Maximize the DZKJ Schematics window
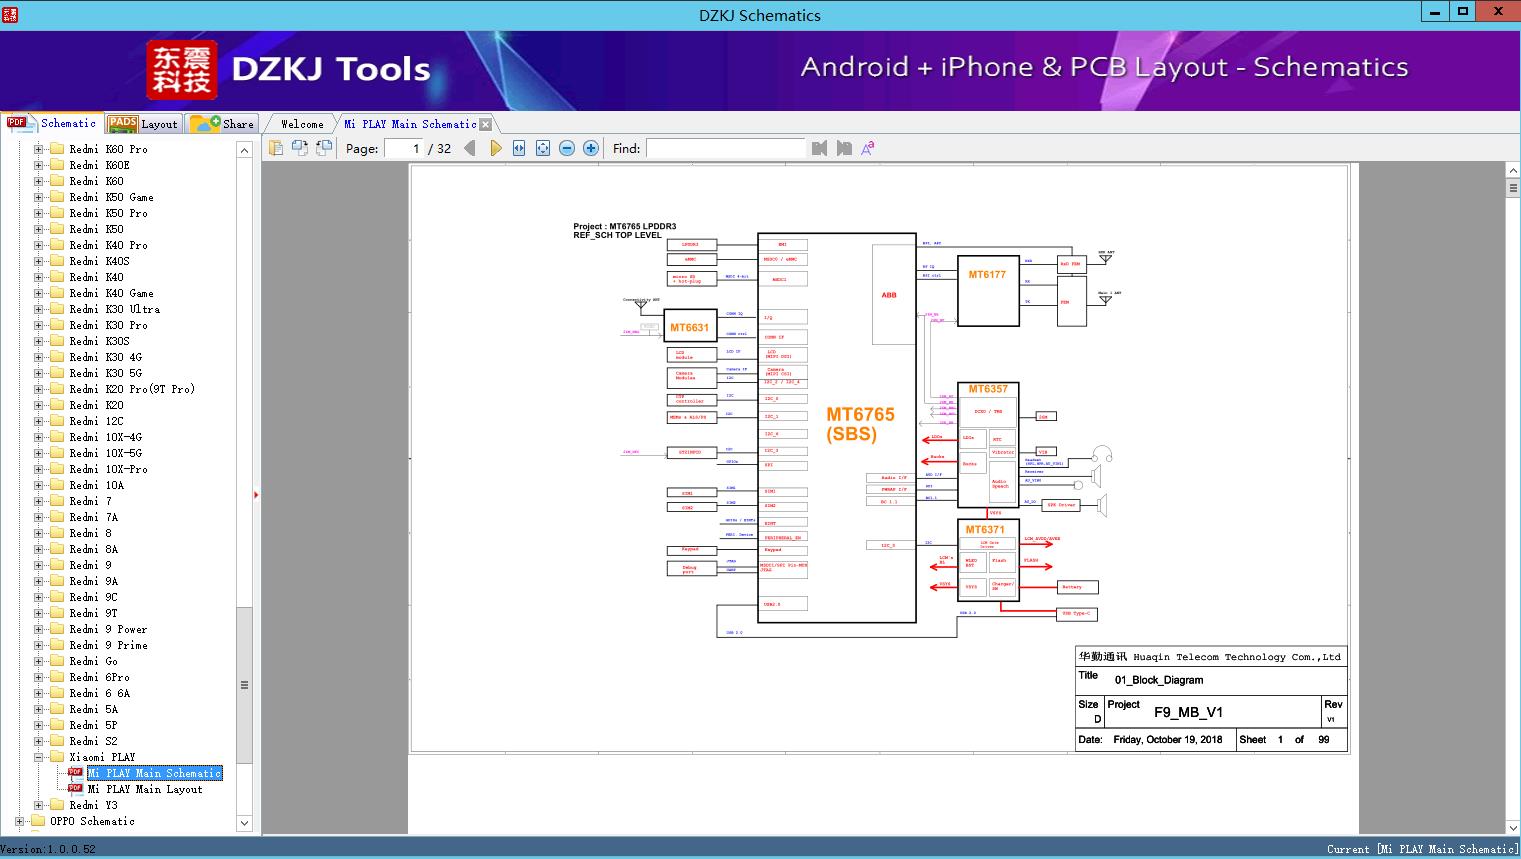 coord(1463,12)
